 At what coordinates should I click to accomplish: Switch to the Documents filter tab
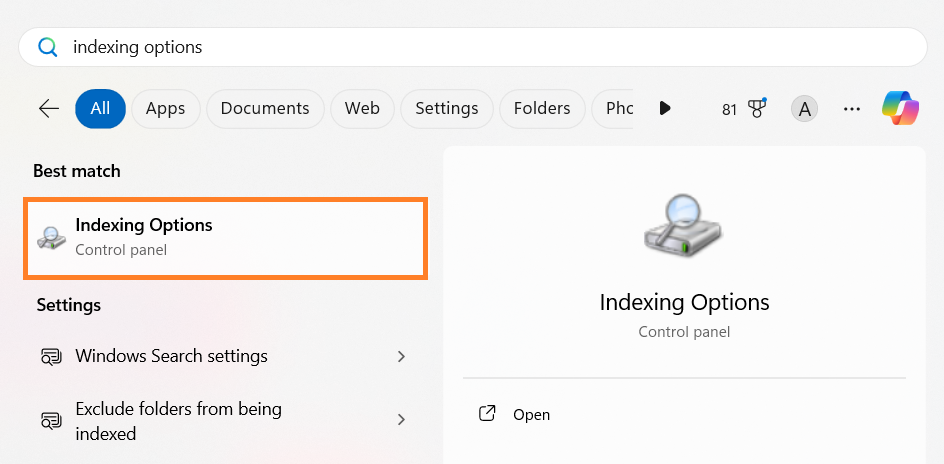coord(265,108)
